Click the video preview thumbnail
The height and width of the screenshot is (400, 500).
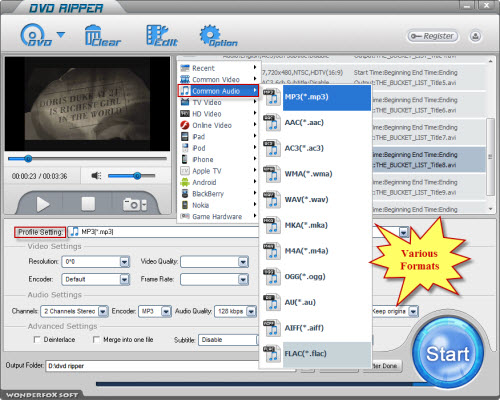[87, 104]
